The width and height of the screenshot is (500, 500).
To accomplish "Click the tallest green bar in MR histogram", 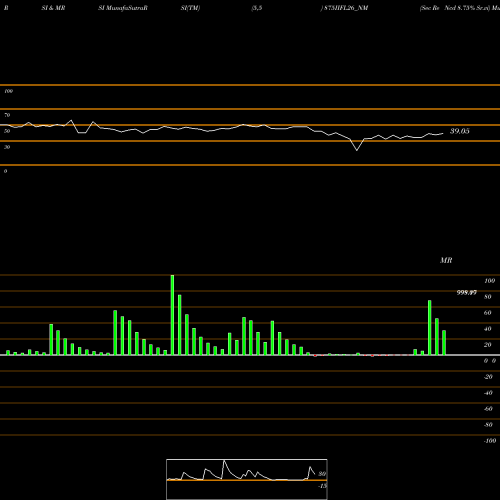I will point(172,315).
